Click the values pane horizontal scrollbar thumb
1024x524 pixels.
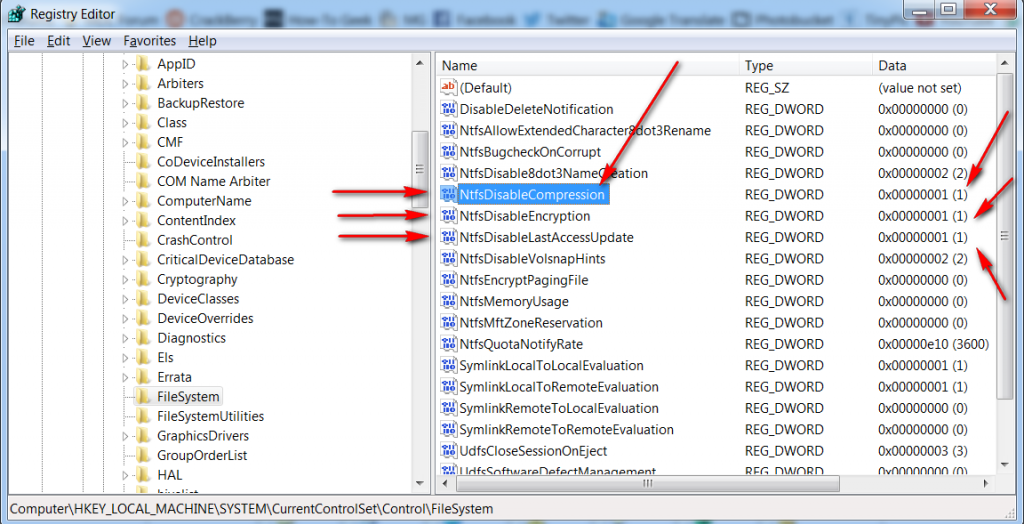(x=647, y=484)
